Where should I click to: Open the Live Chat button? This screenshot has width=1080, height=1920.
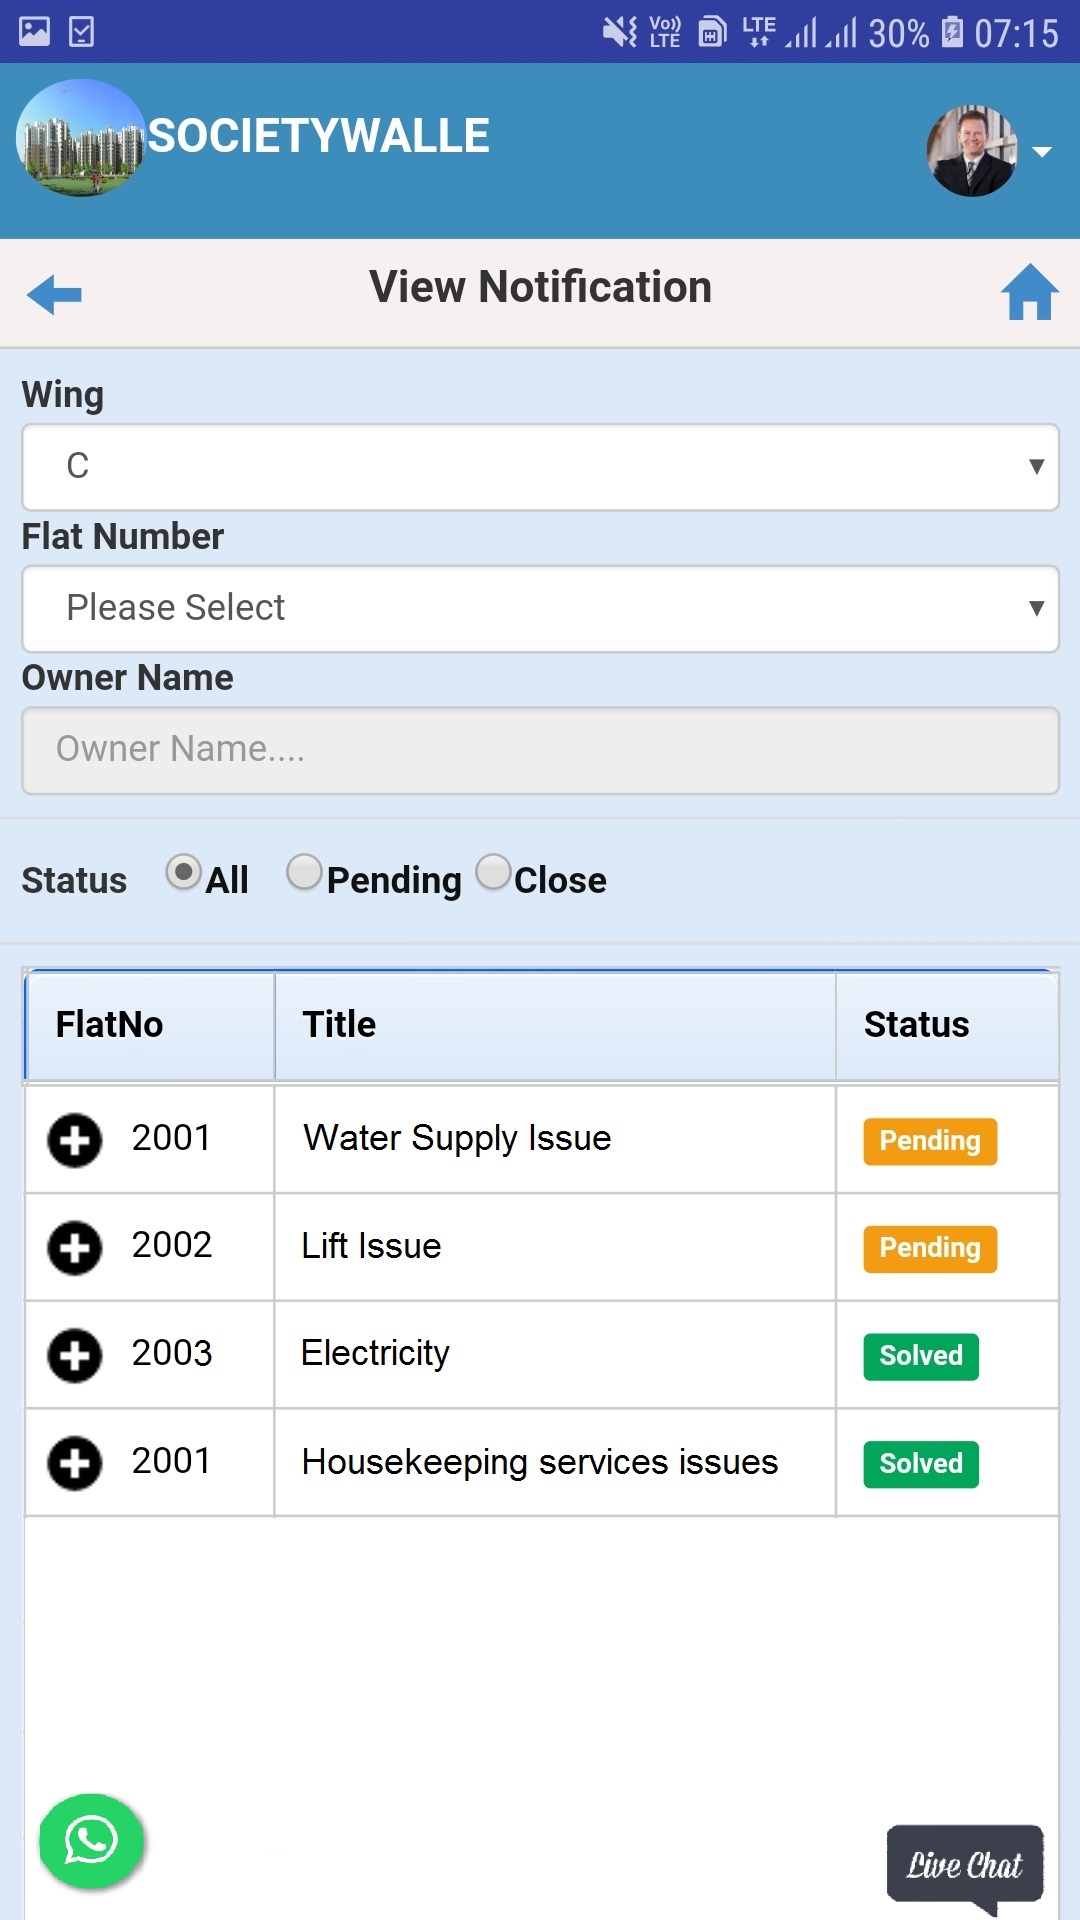(965, 1866)
